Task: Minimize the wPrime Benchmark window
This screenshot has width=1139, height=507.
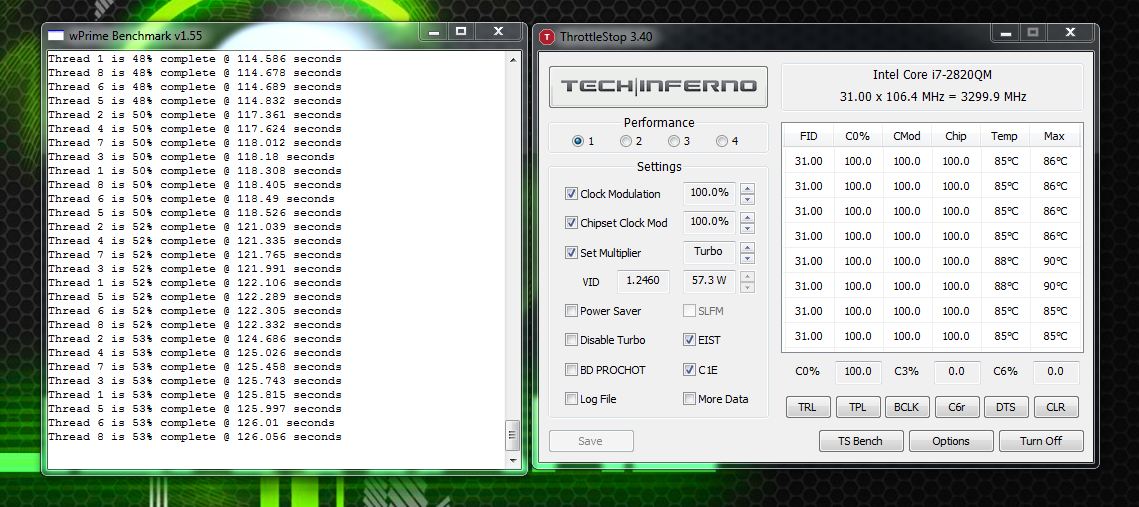Action: click(434, 32)
